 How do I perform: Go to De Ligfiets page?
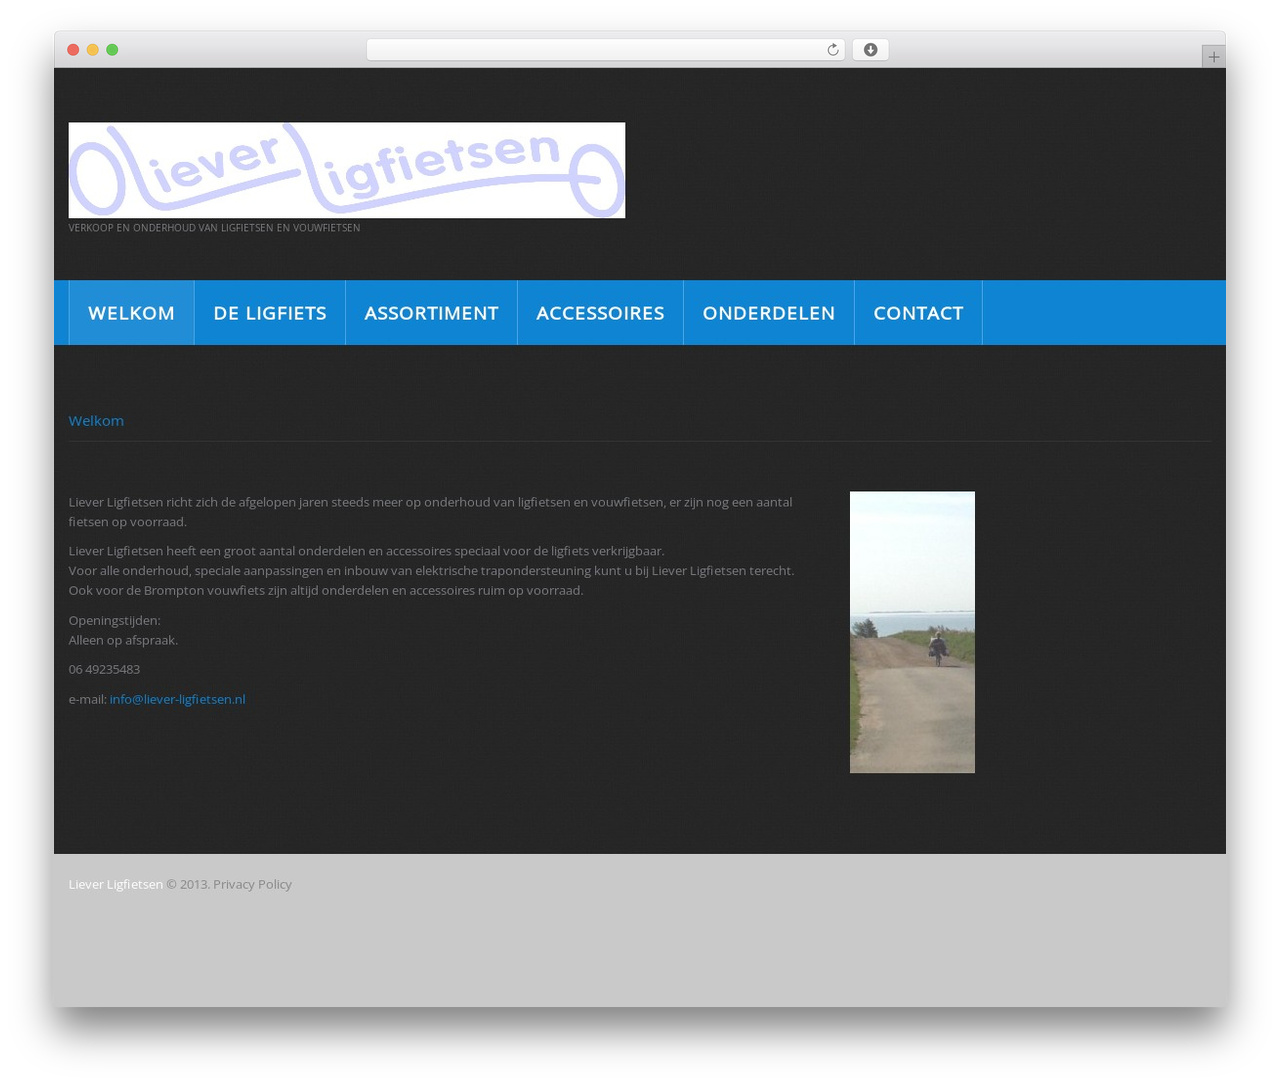pyautogui.click(x=270, y=313)
